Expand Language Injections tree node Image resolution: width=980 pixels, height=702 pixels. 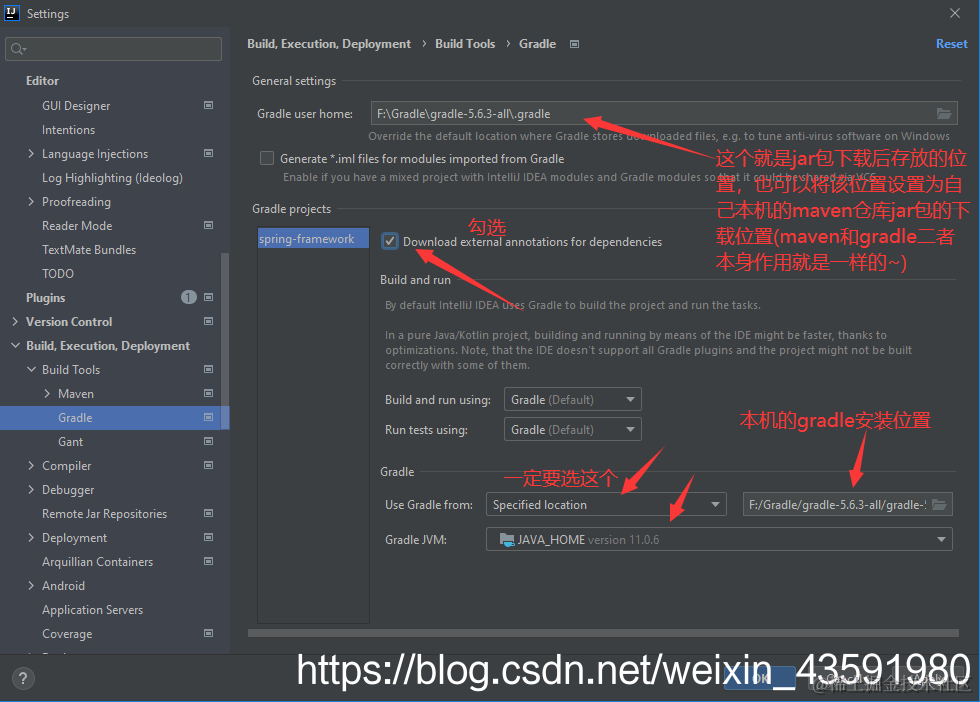pyautogui.click(x=31, y=153)
